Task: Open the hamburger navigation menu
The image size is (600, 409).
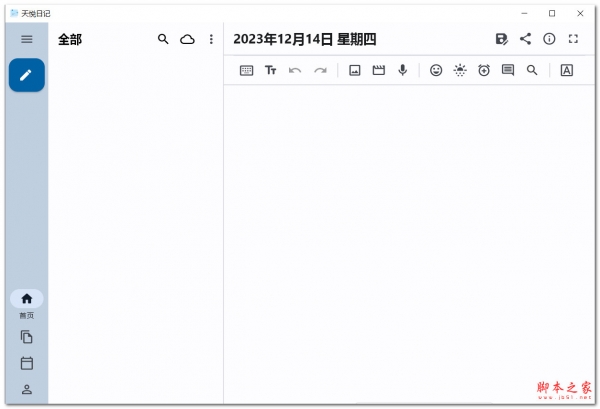Action: (x=26, y=39)
